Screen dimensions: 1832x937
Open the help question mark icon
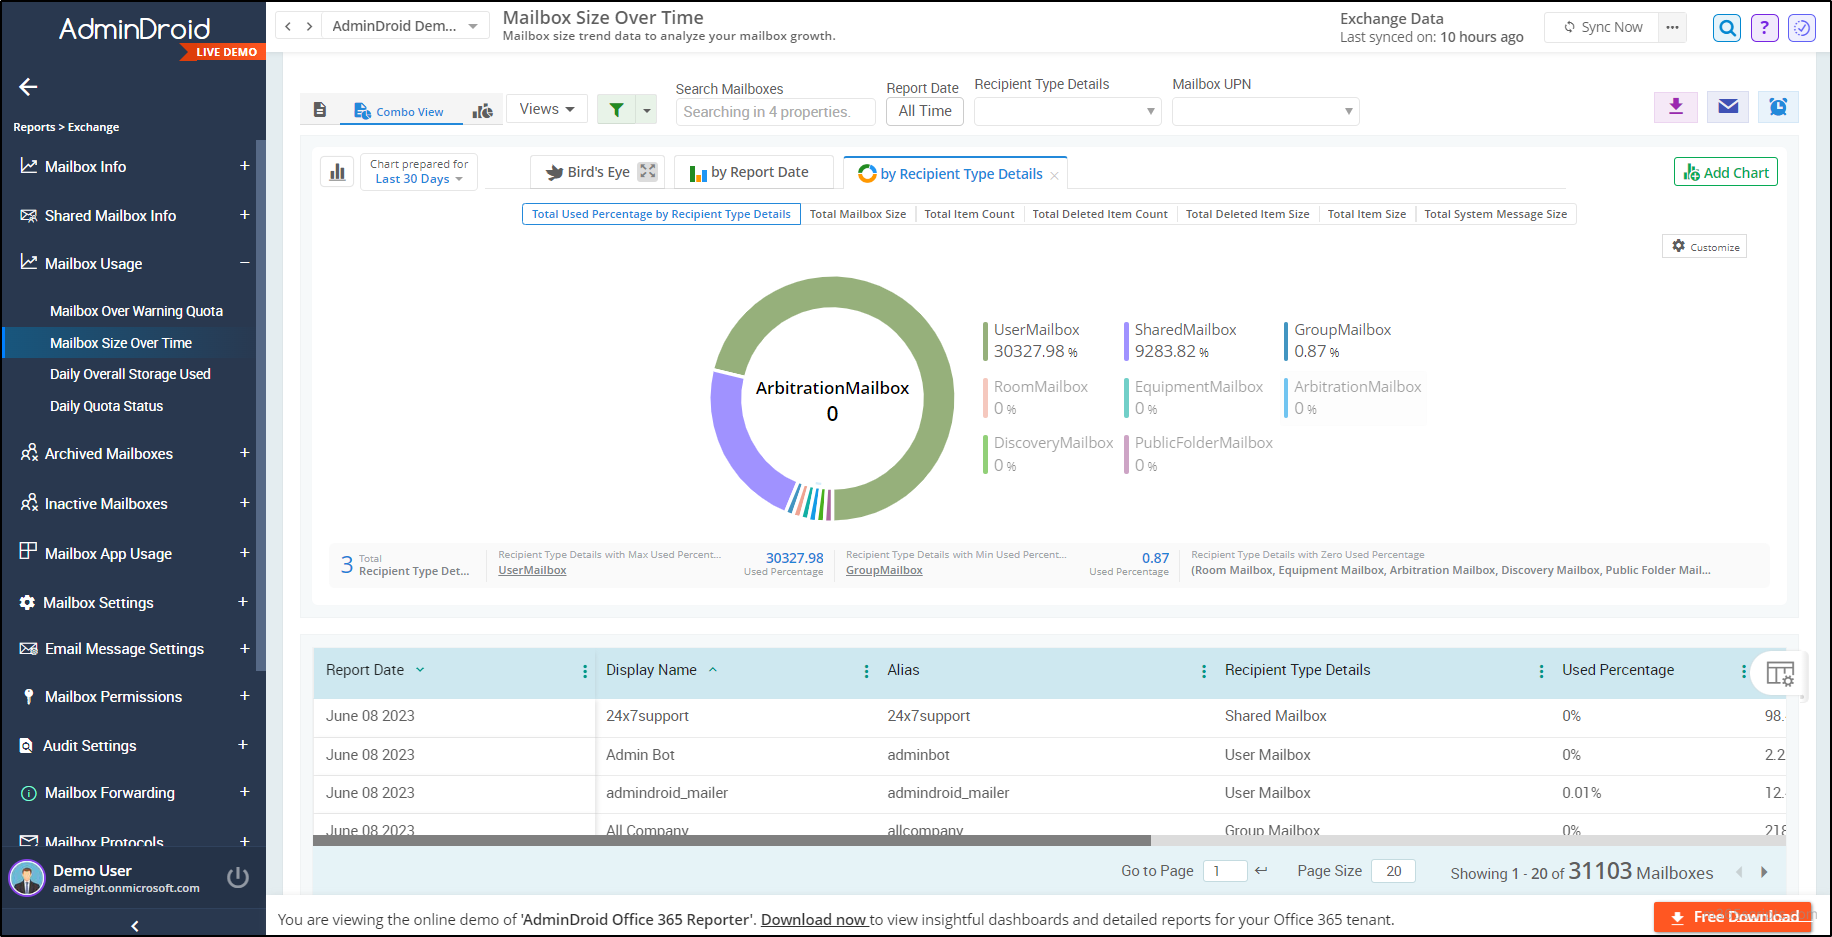(1765, 28)
